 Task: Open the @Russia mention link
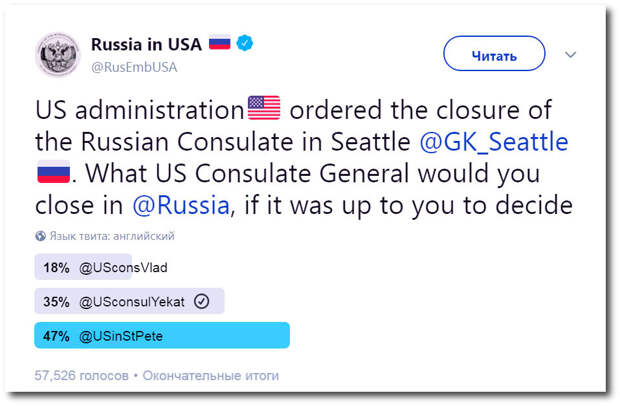point(181,206)
